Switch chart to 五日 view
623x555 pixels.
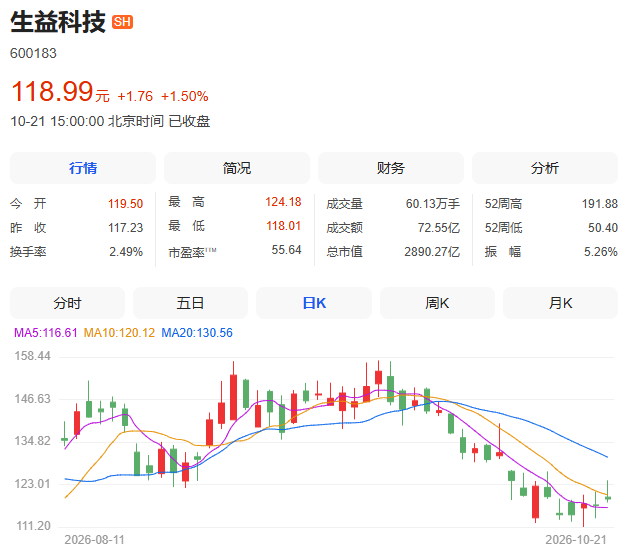pos(190,303)
